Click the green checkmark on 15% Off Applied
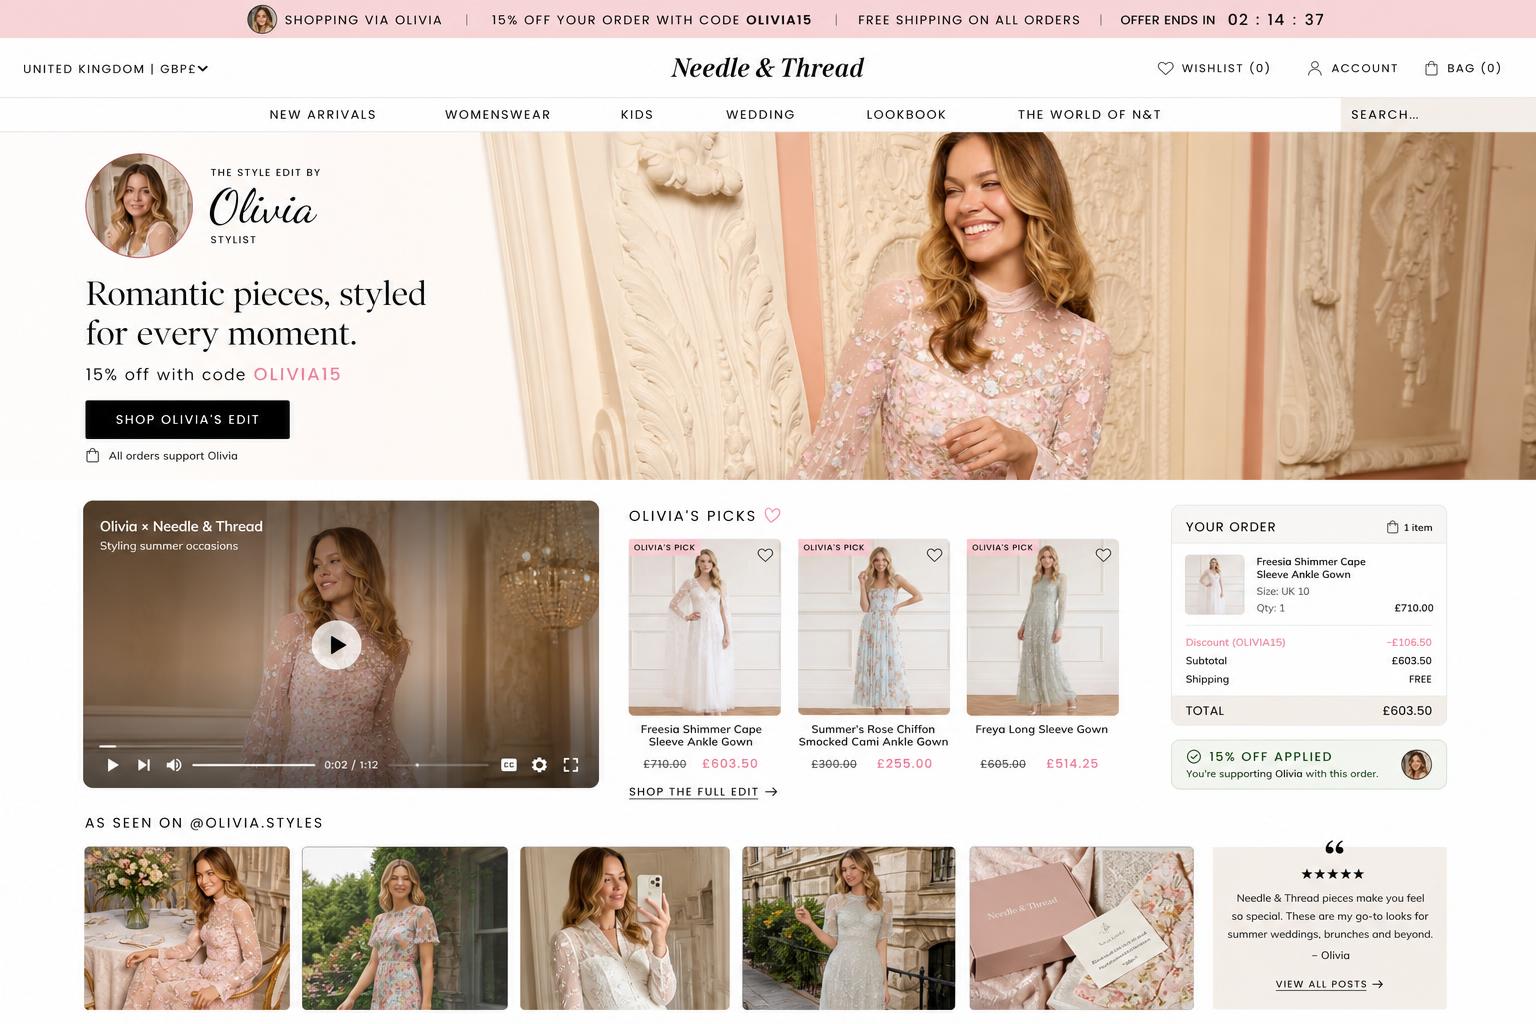This screenshot has width=1536, height=1024. (x=1194, y=756)
